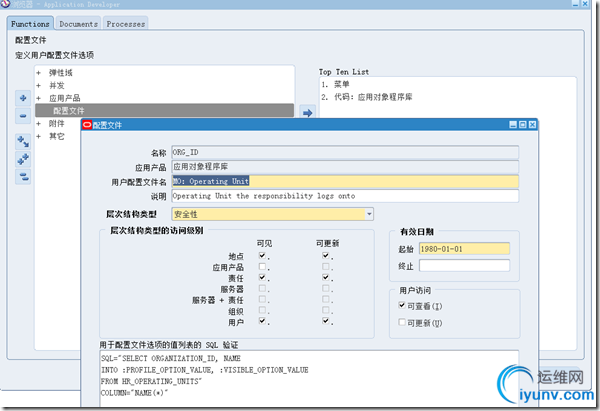Expand the 弹性域 tree node
The image size is (600, 411).
point(38,73)
